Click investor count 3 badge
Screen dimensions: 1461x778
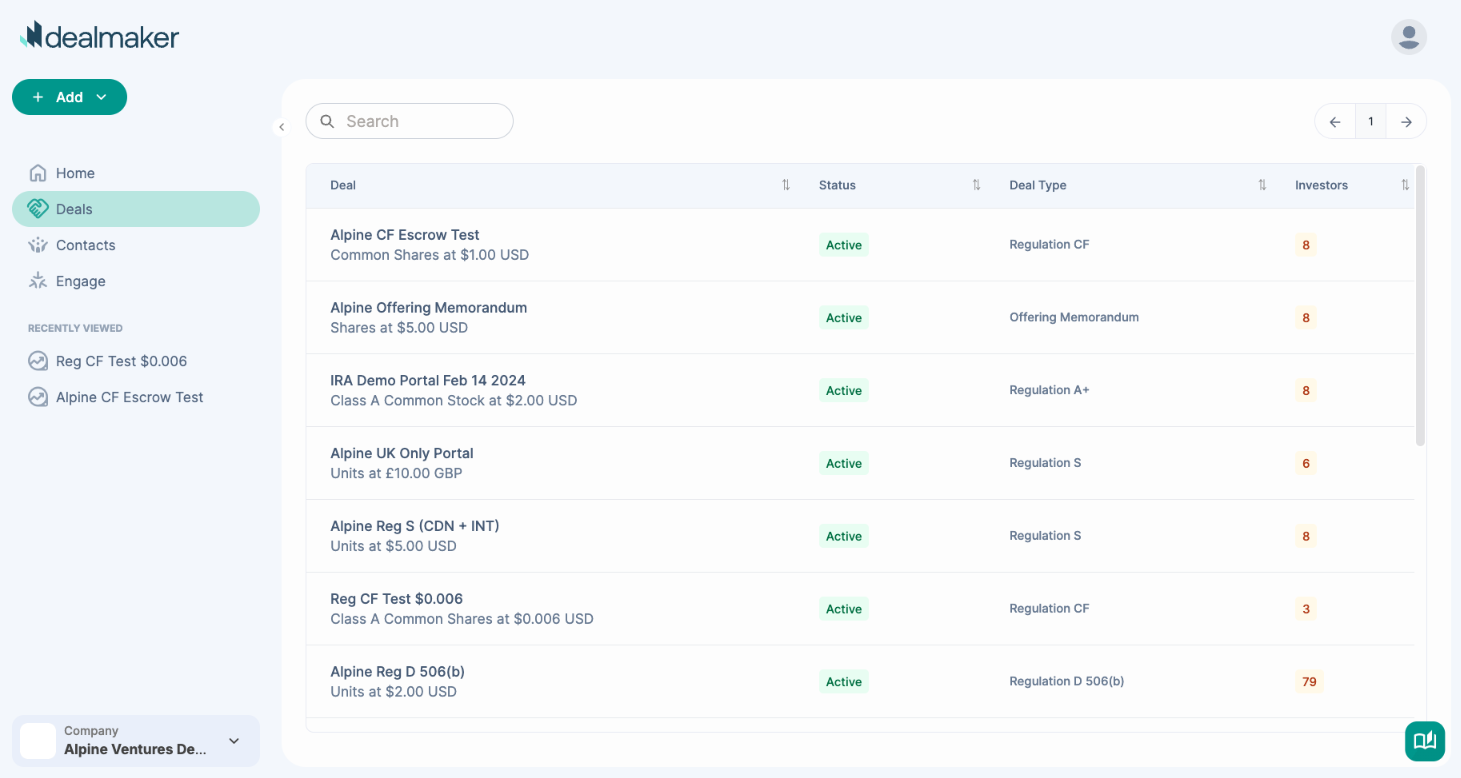(x=1306, y=609)
